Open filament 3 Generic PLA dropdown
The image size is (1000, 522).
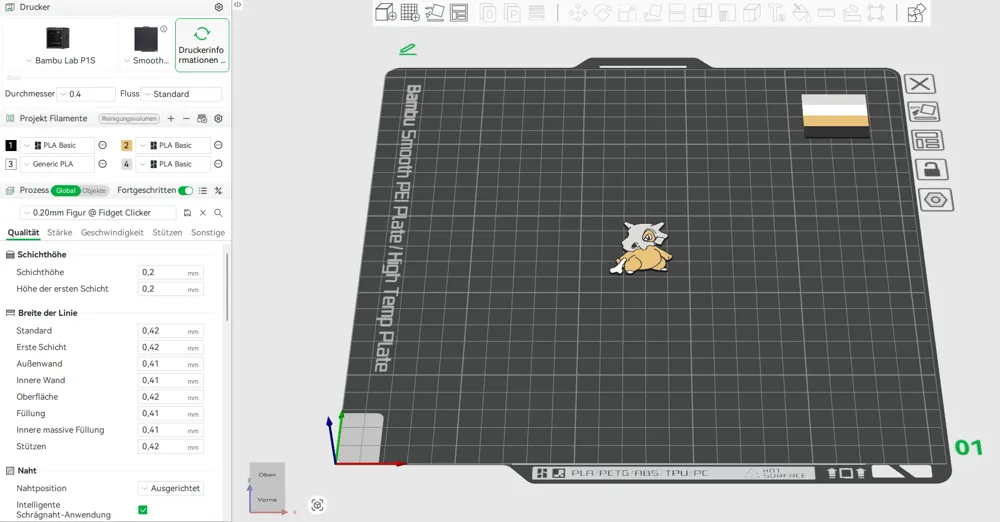57,164
